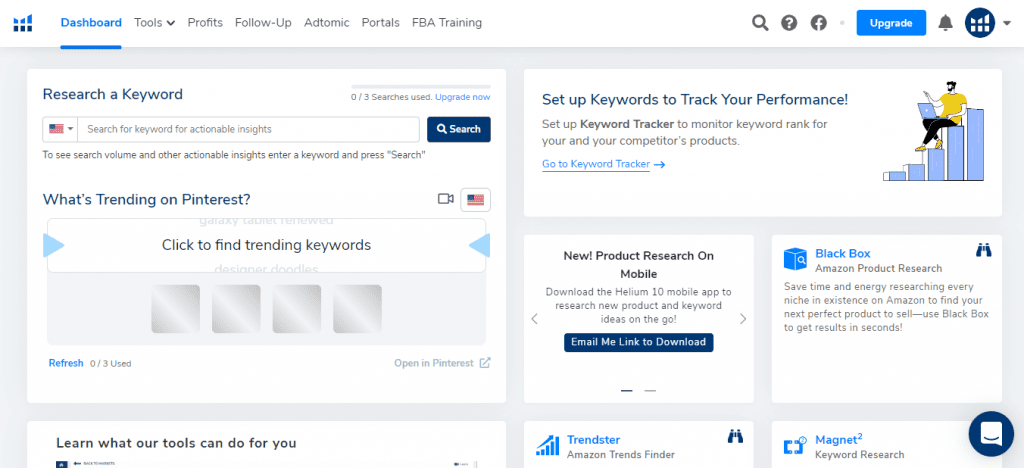Open the Trendster title link
1024x468 pixels.
594,440
